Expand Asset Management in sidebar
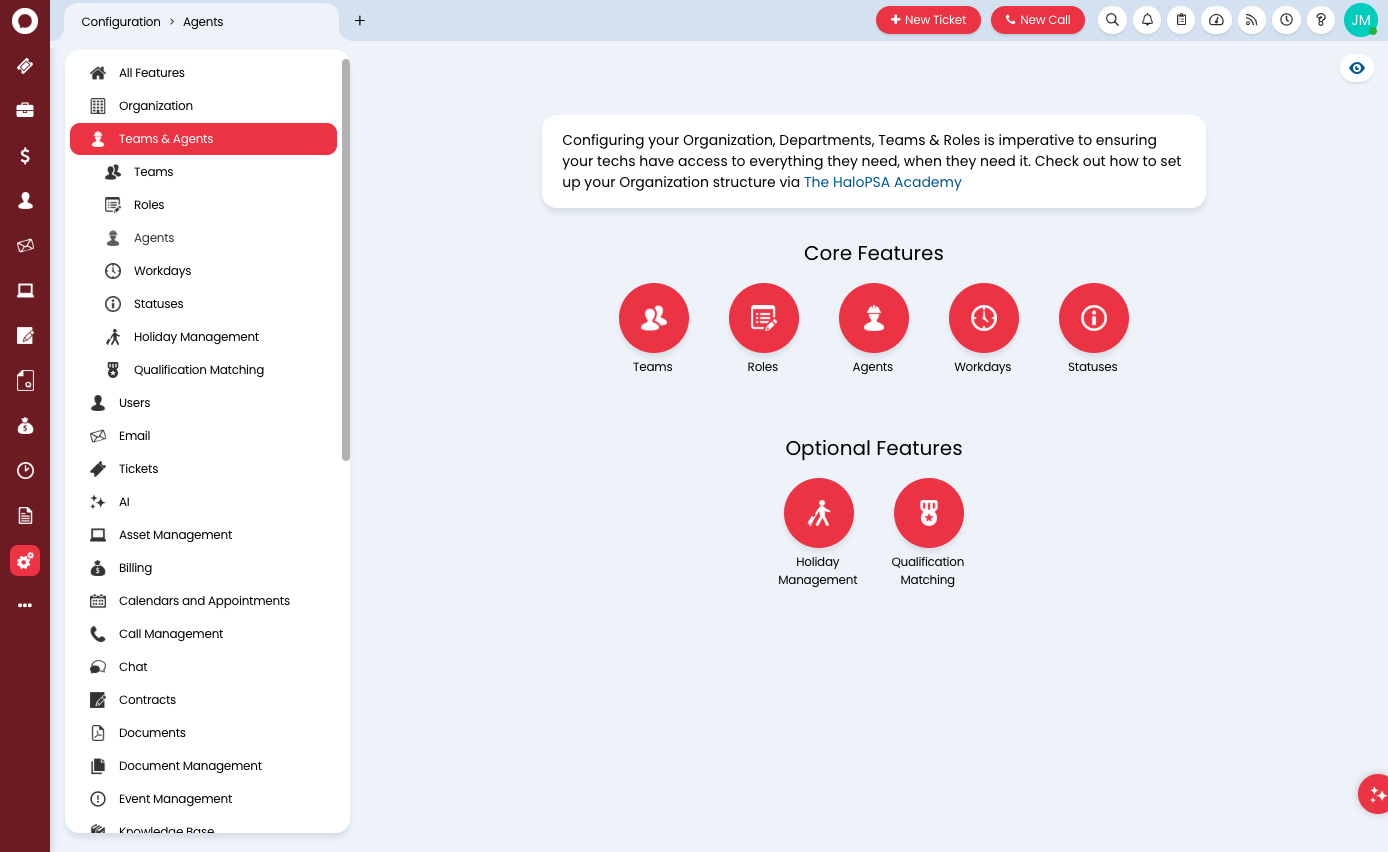The image size is (1388, 852). (203, 535)
